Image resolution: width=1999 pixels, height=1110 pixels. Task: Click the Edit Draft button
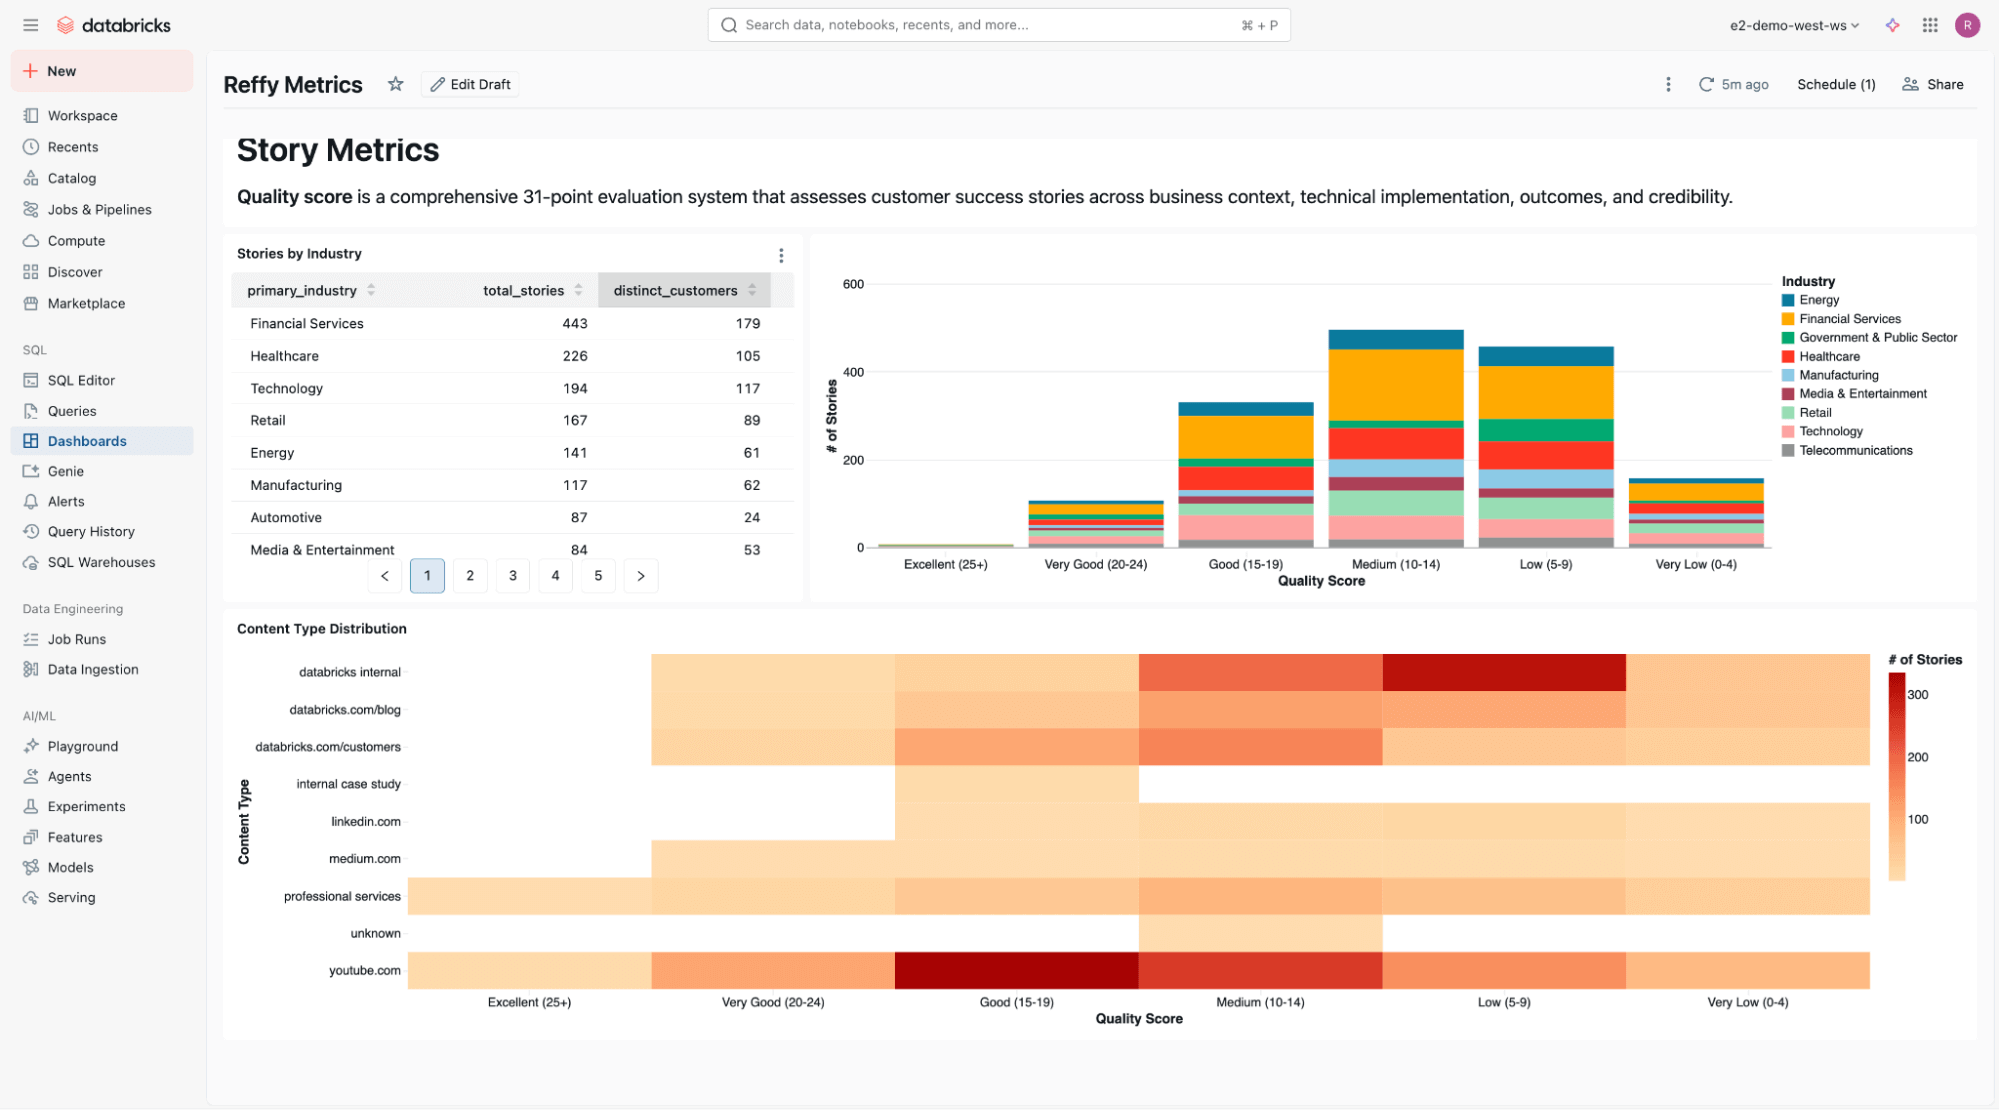coord(470,85)
